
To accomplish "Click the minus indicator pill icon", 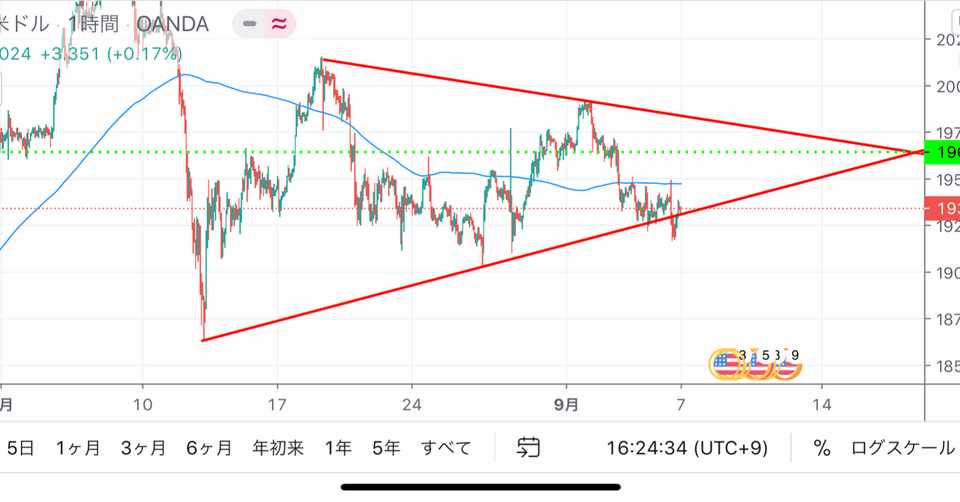I will tap(250, 24).
